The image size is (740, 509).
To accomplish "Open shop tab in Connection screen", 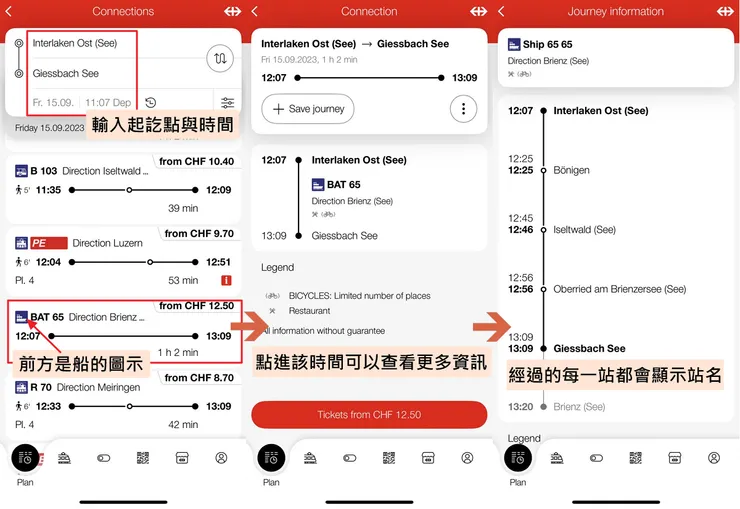I will (428, 458).
